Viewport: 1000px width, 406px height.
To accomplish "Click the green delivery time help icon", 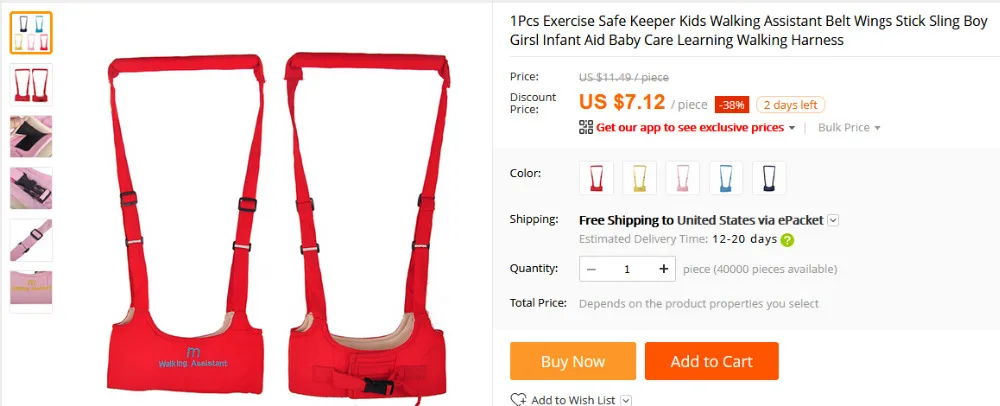I will (x=788, y=240).
